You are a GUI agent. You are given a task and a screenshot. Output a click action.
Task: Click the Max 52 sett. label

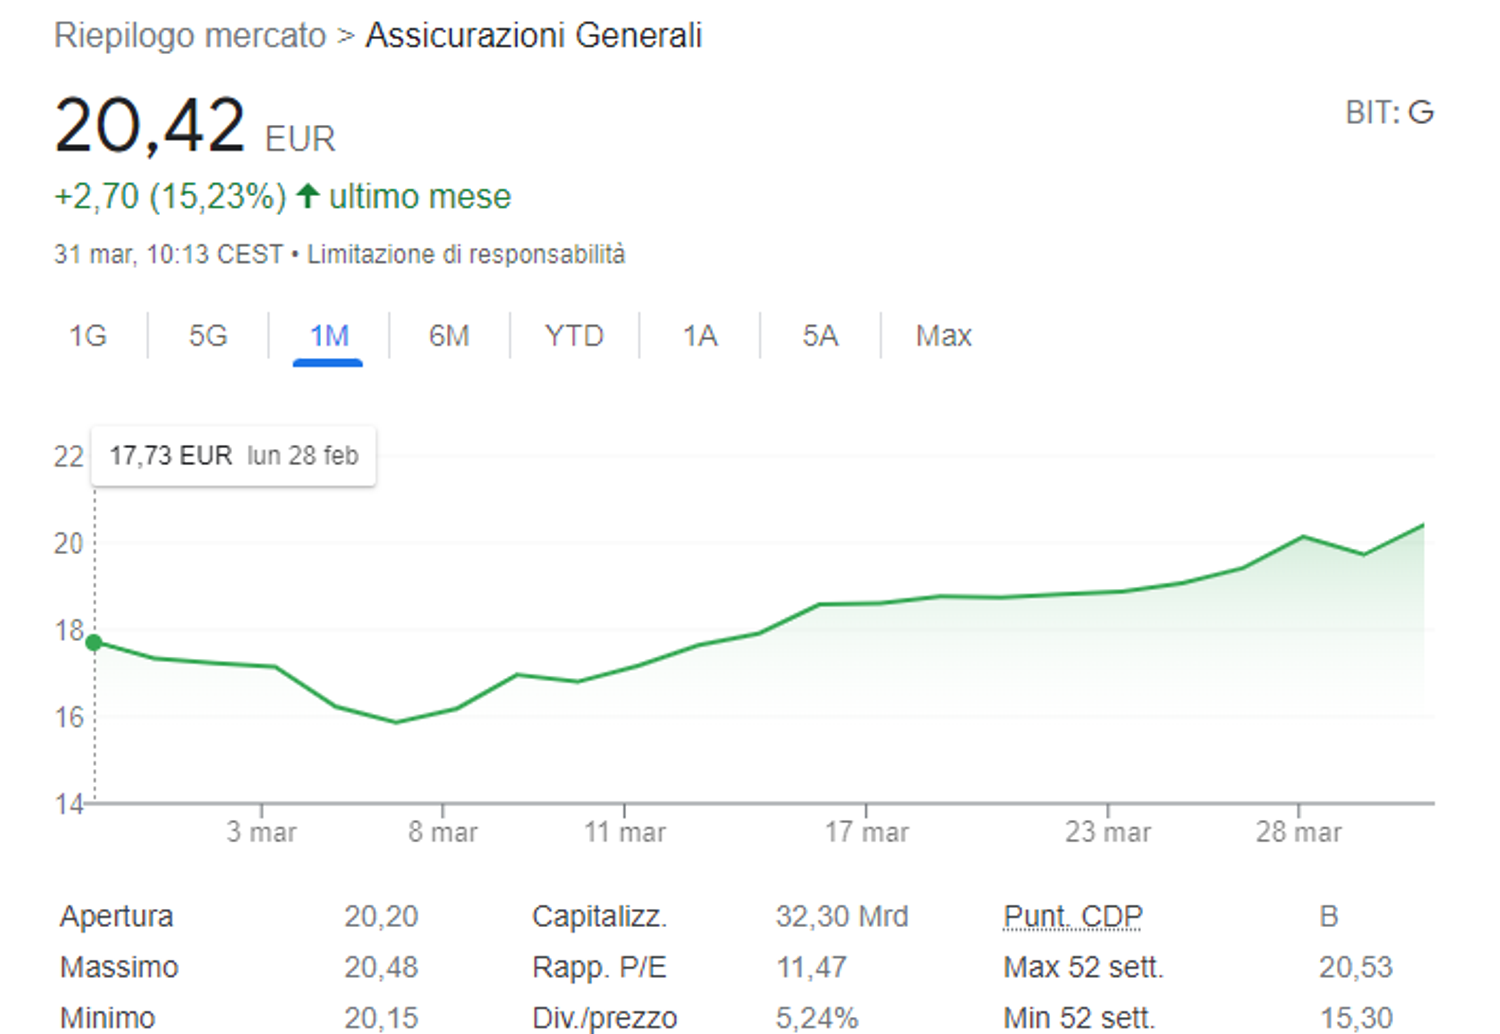click(1084, 967)
